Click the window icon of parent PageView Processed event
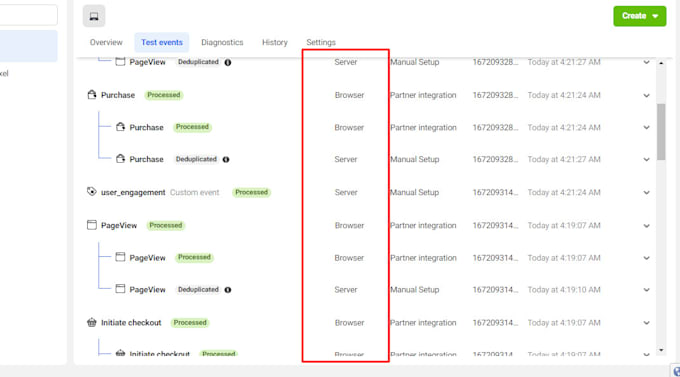Image resolution: width=680 pixels, height=377 pixels. (x=92, y=225)
